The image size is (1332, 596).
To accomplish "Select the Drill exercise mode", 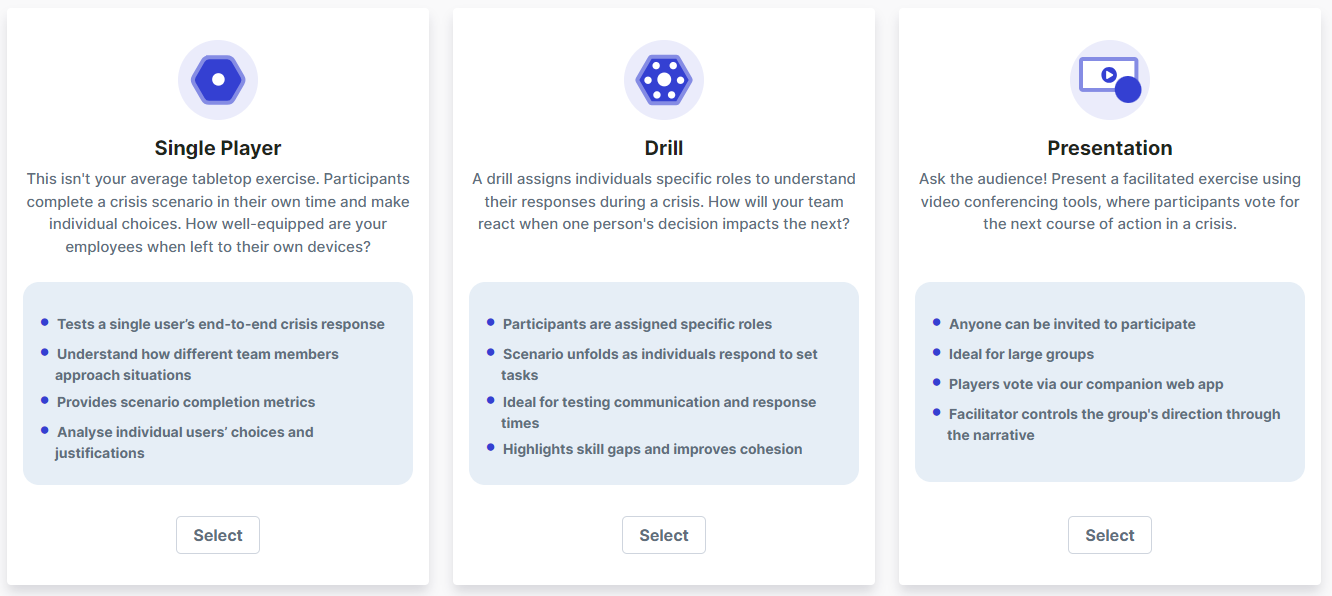I will pos(664,535).
